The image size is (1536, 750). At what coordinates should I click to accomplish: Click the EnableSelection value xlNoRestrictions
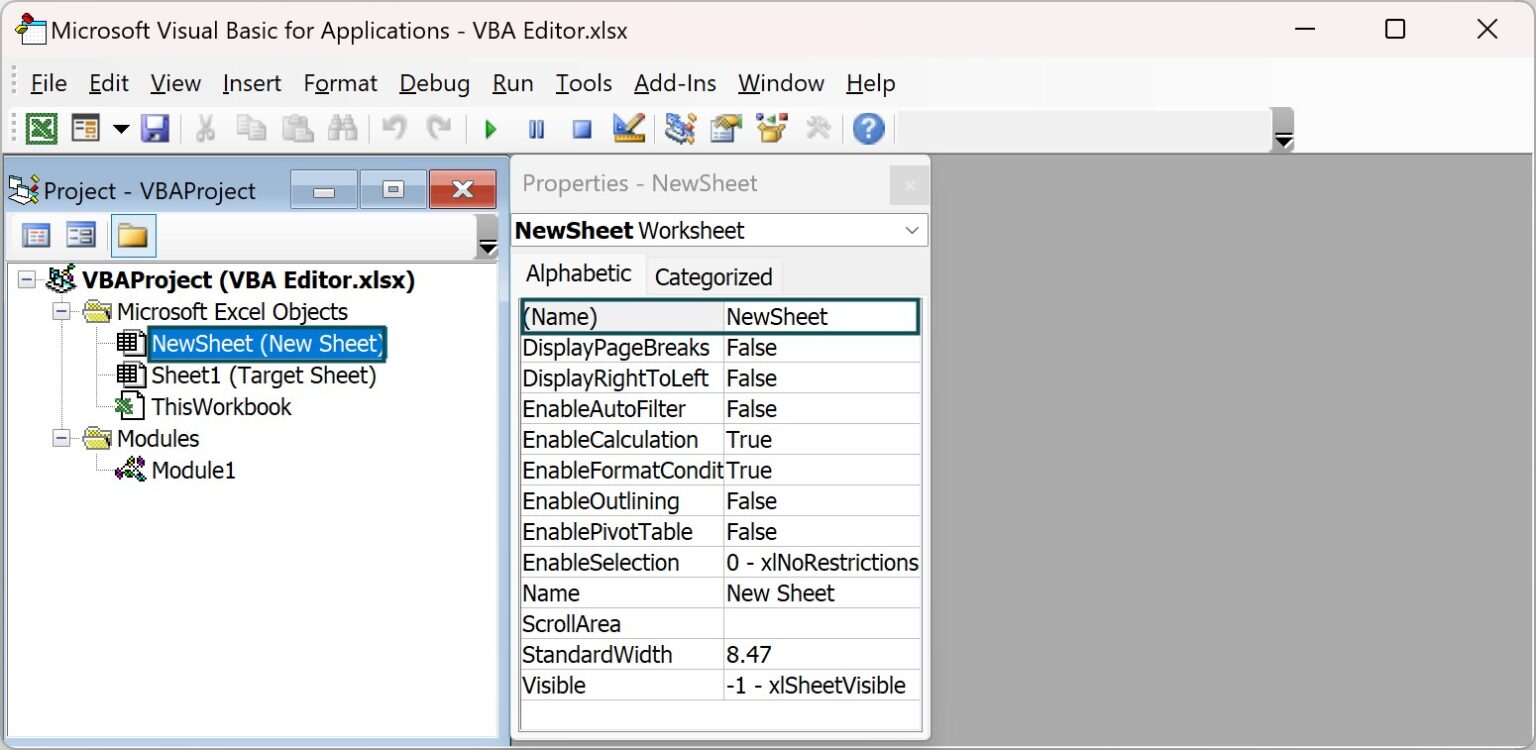(821, 563)
